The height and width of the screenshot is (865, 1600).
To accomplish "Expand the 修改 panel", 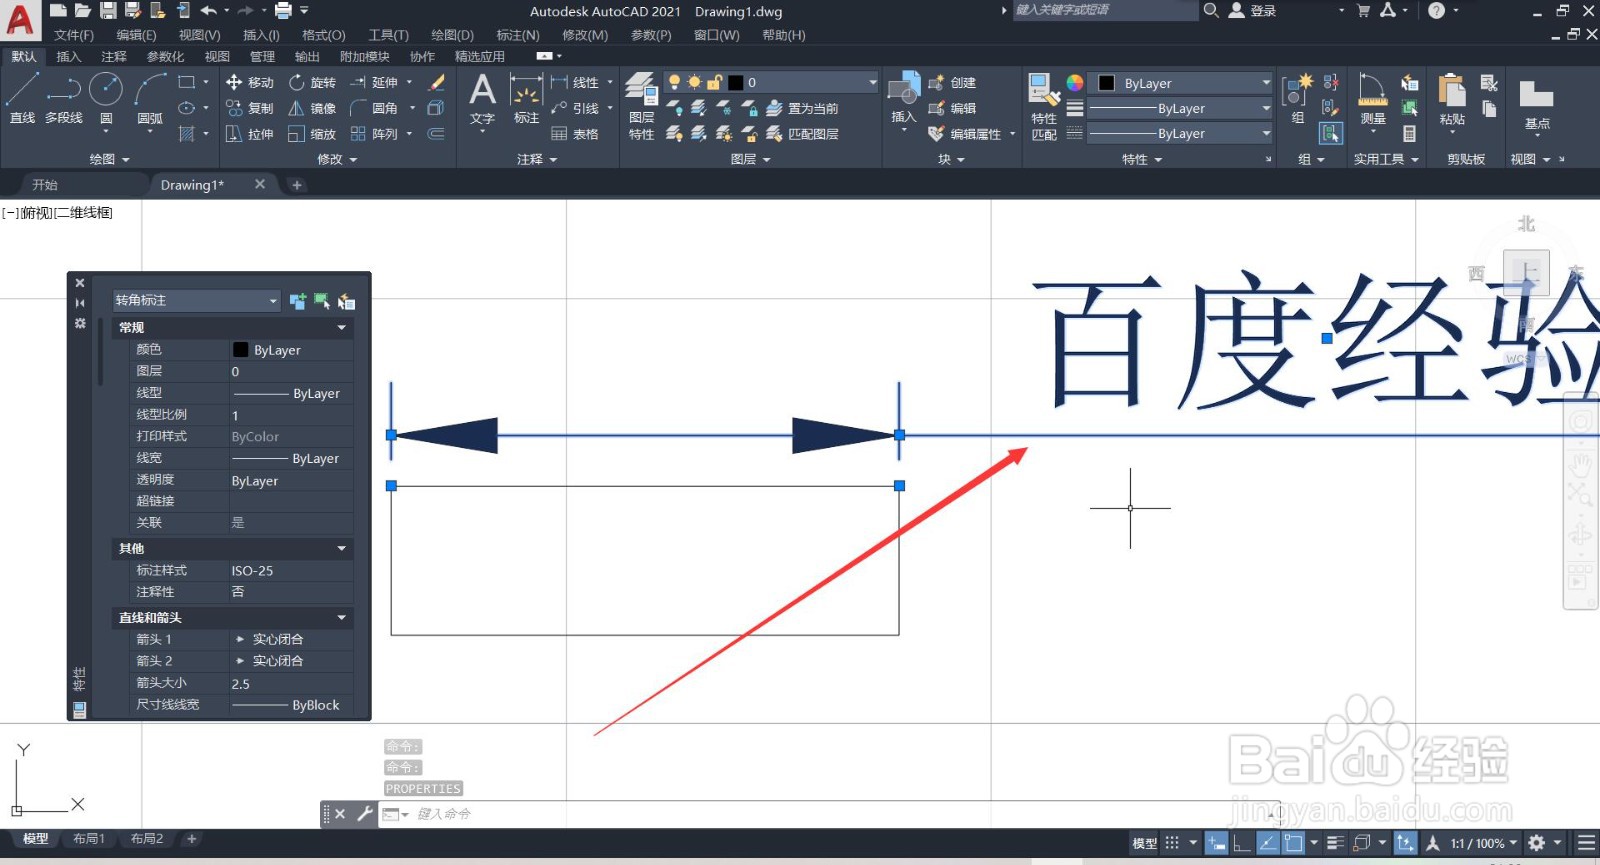I will (337, 159).
